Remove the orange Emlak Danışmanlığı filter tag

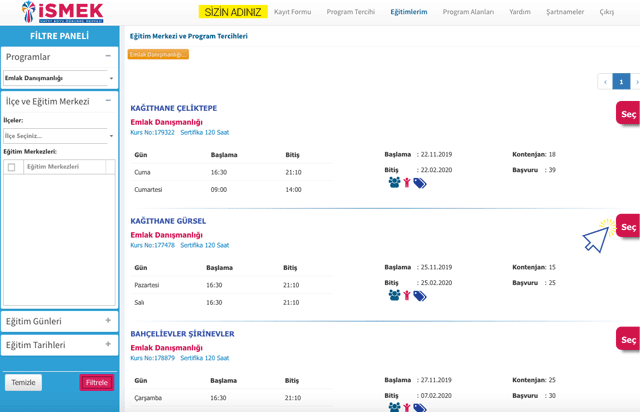pyautogui.click(x=158, y=54)
